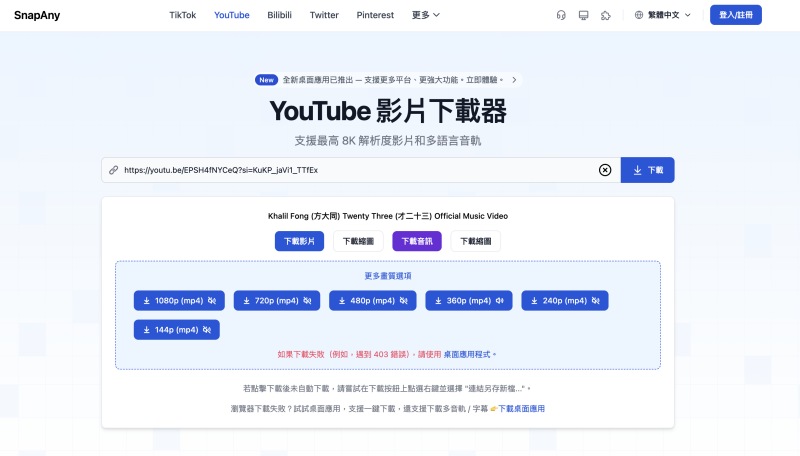Click the SnapAny logo
The image size is (800, 456).
tap(37, 15)
